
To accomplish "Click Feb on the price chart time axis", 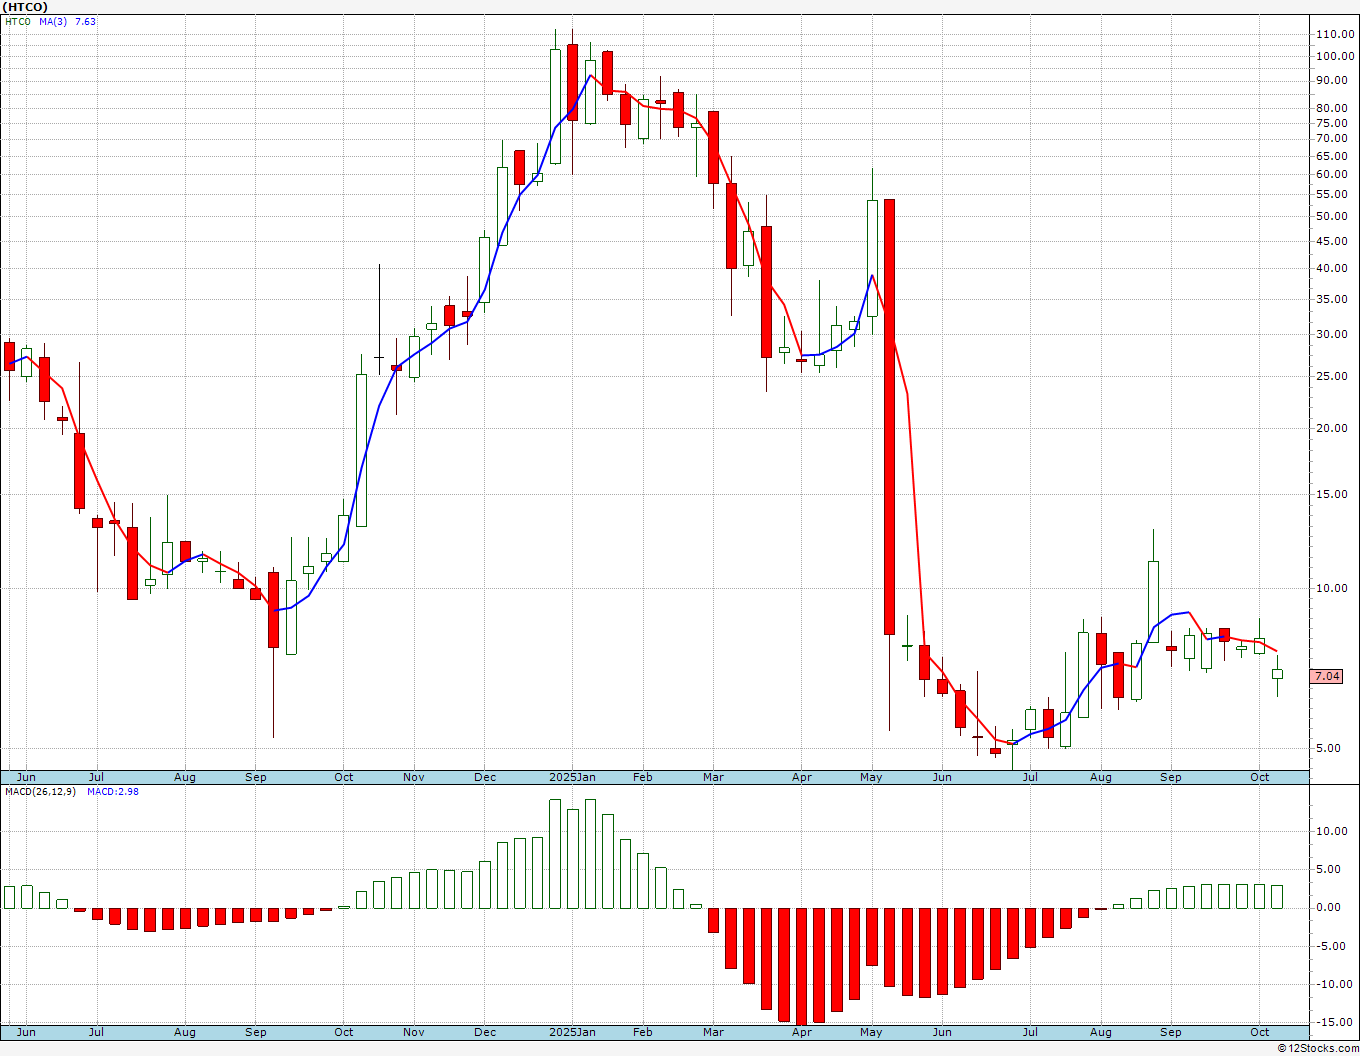I will 642,777.
